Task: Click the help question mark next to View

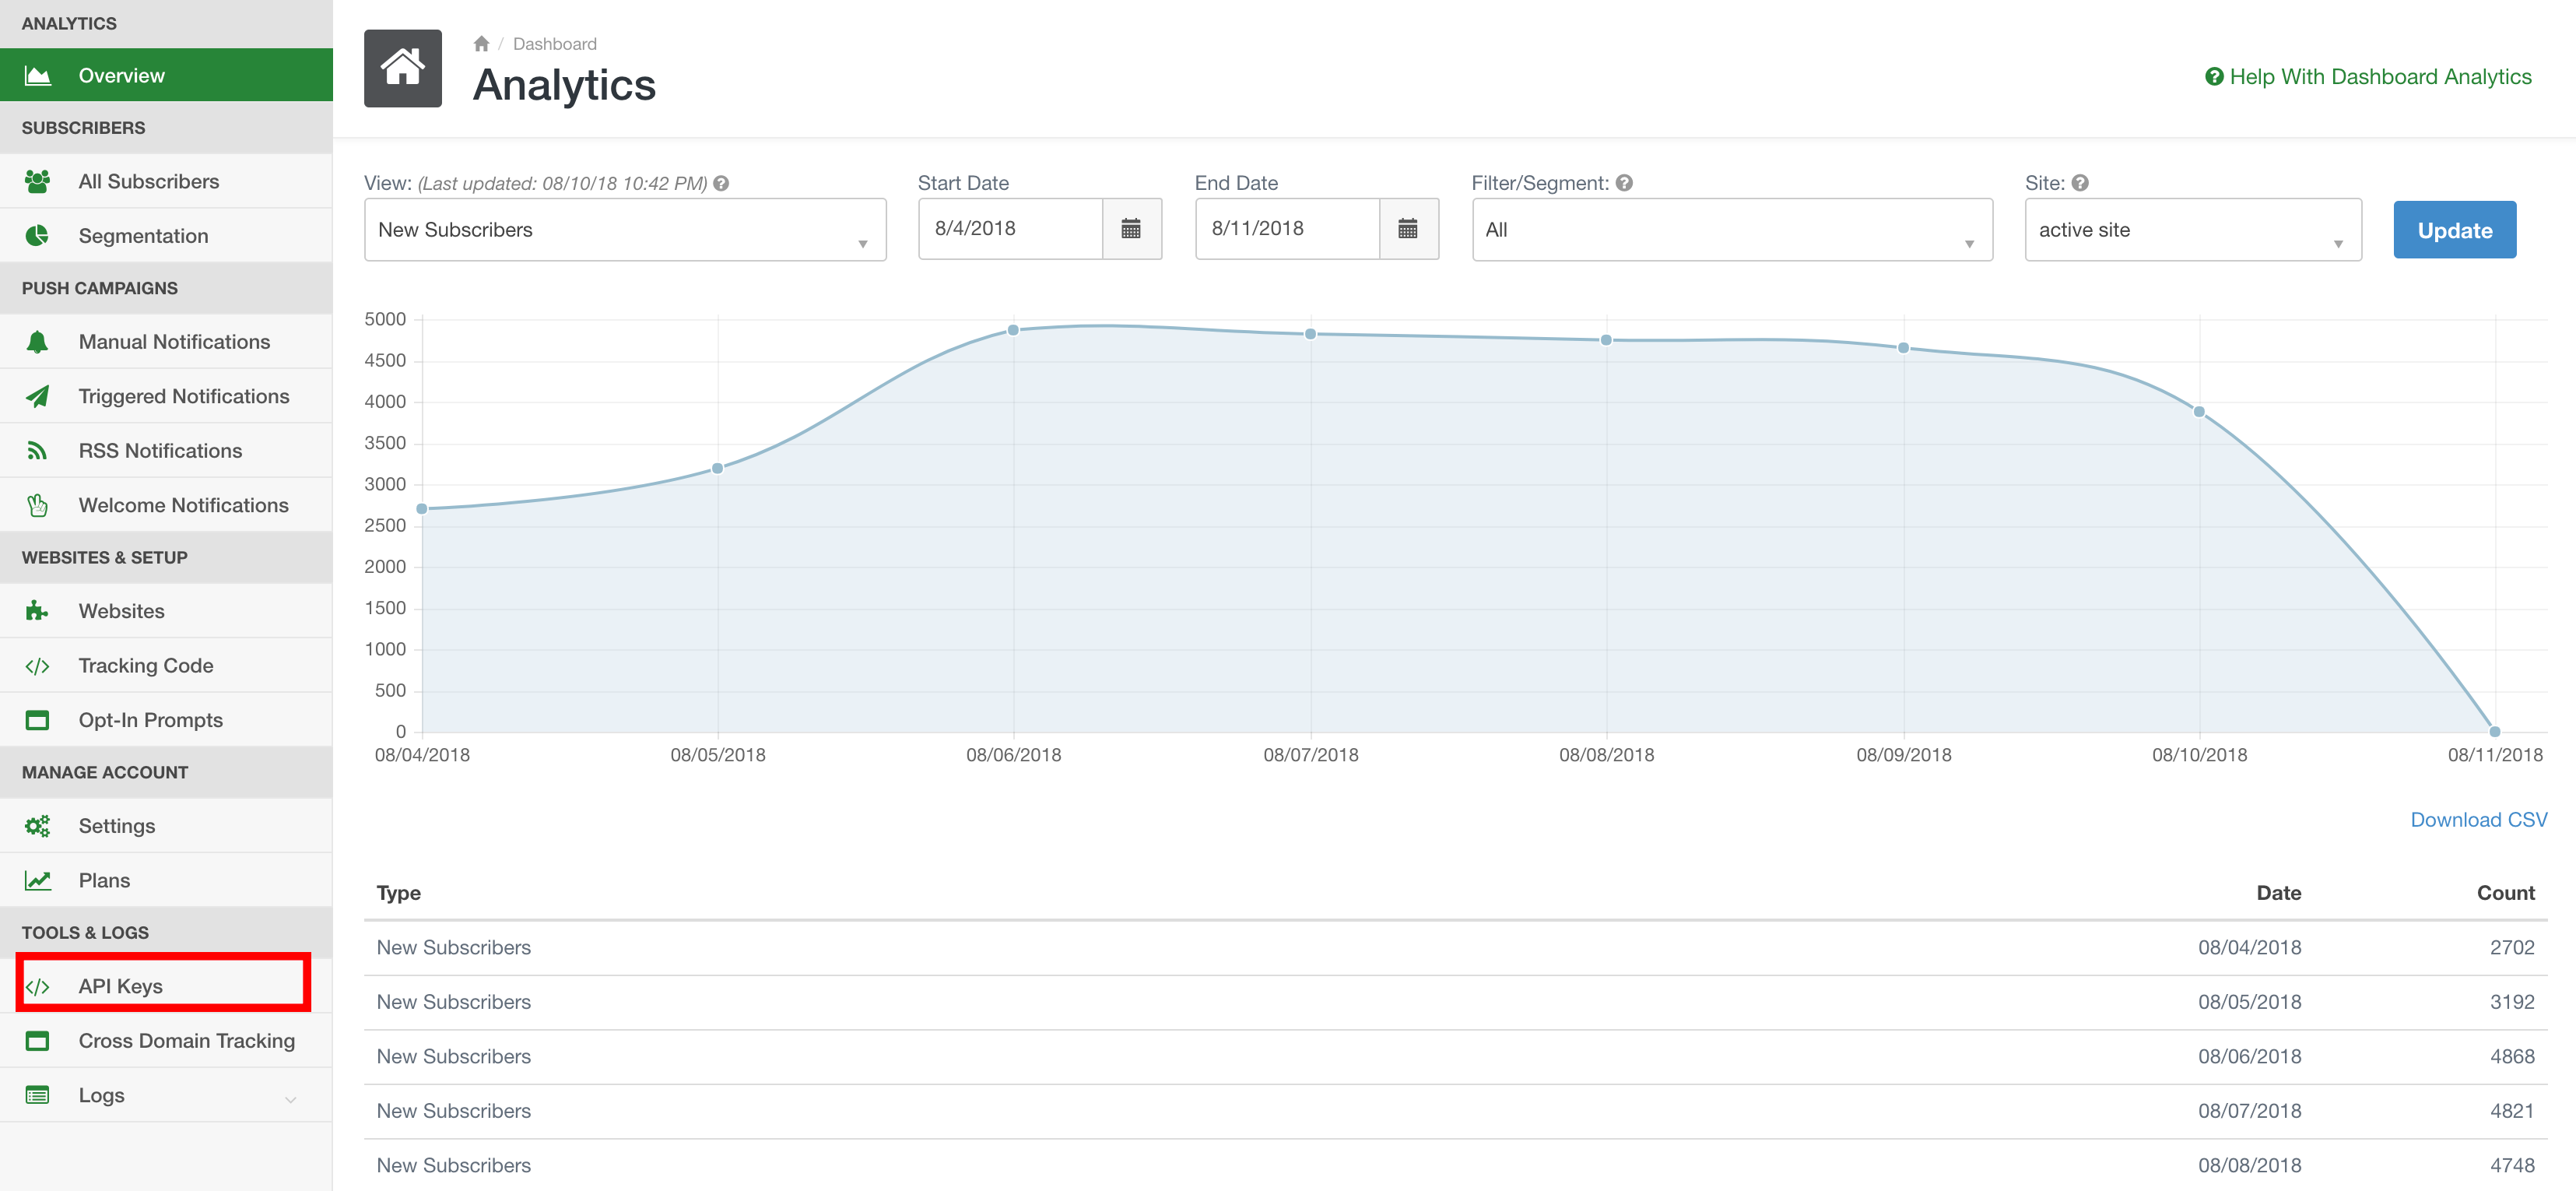Action: coord(721,183)
